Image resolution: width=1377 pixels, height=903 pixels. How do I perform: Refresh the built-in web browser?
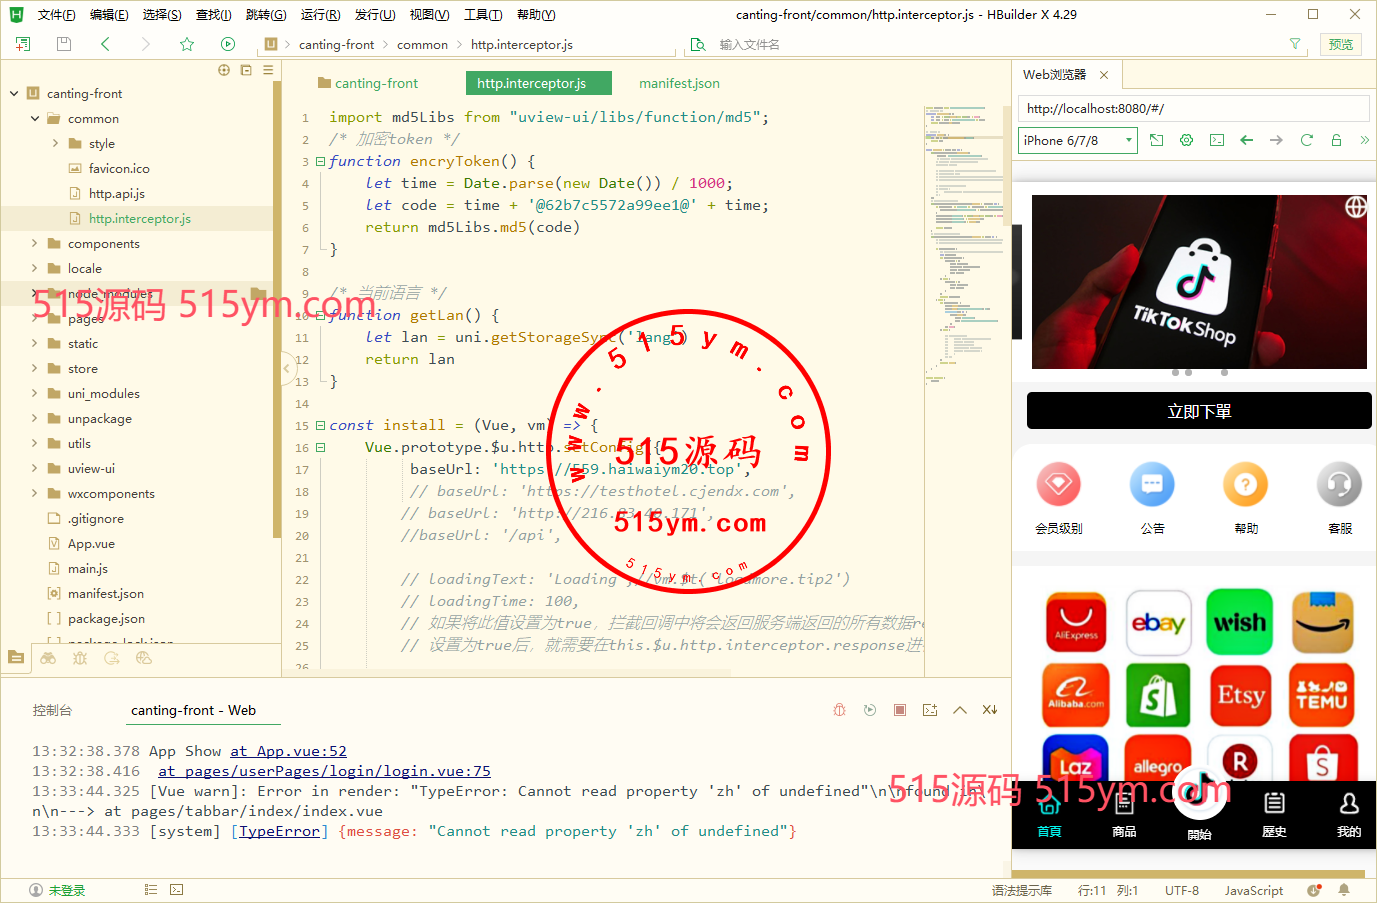click(1306, 140)
